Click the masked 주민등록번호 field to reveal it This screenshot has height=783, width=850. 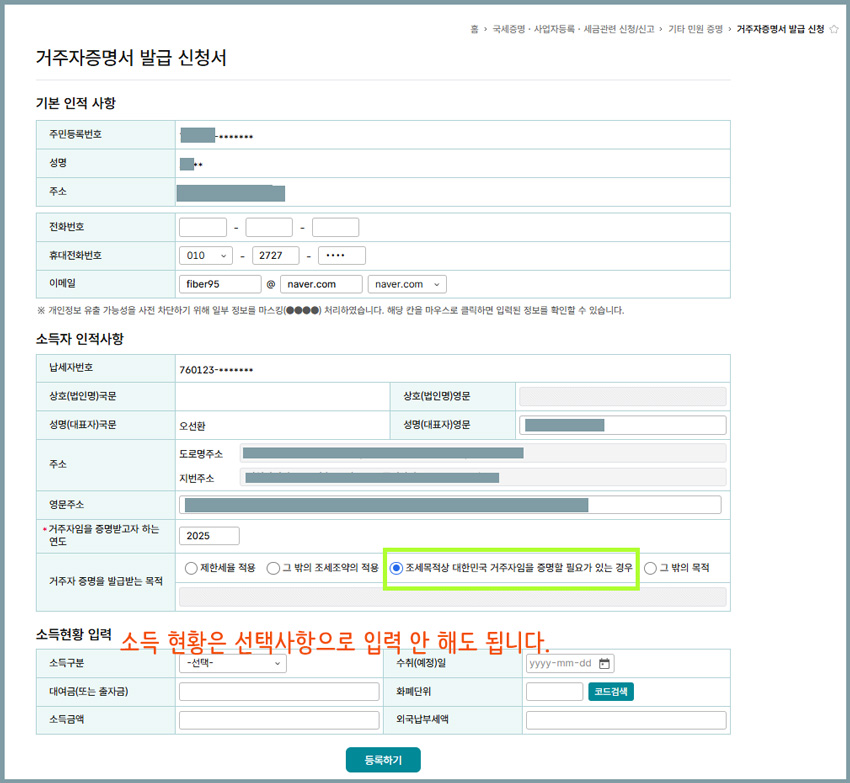215,134
